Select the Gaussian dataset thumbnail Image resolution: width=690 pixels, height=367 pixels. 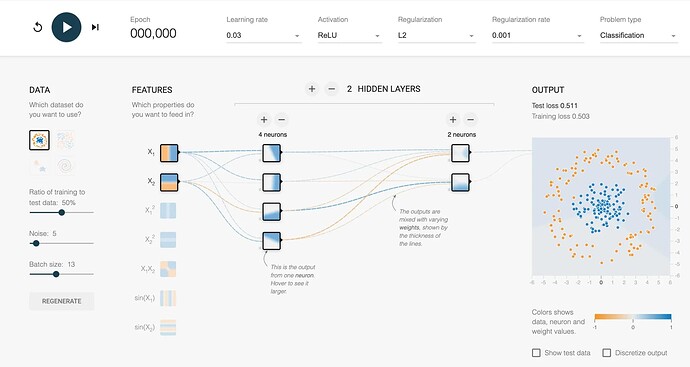tap(39, 166)
